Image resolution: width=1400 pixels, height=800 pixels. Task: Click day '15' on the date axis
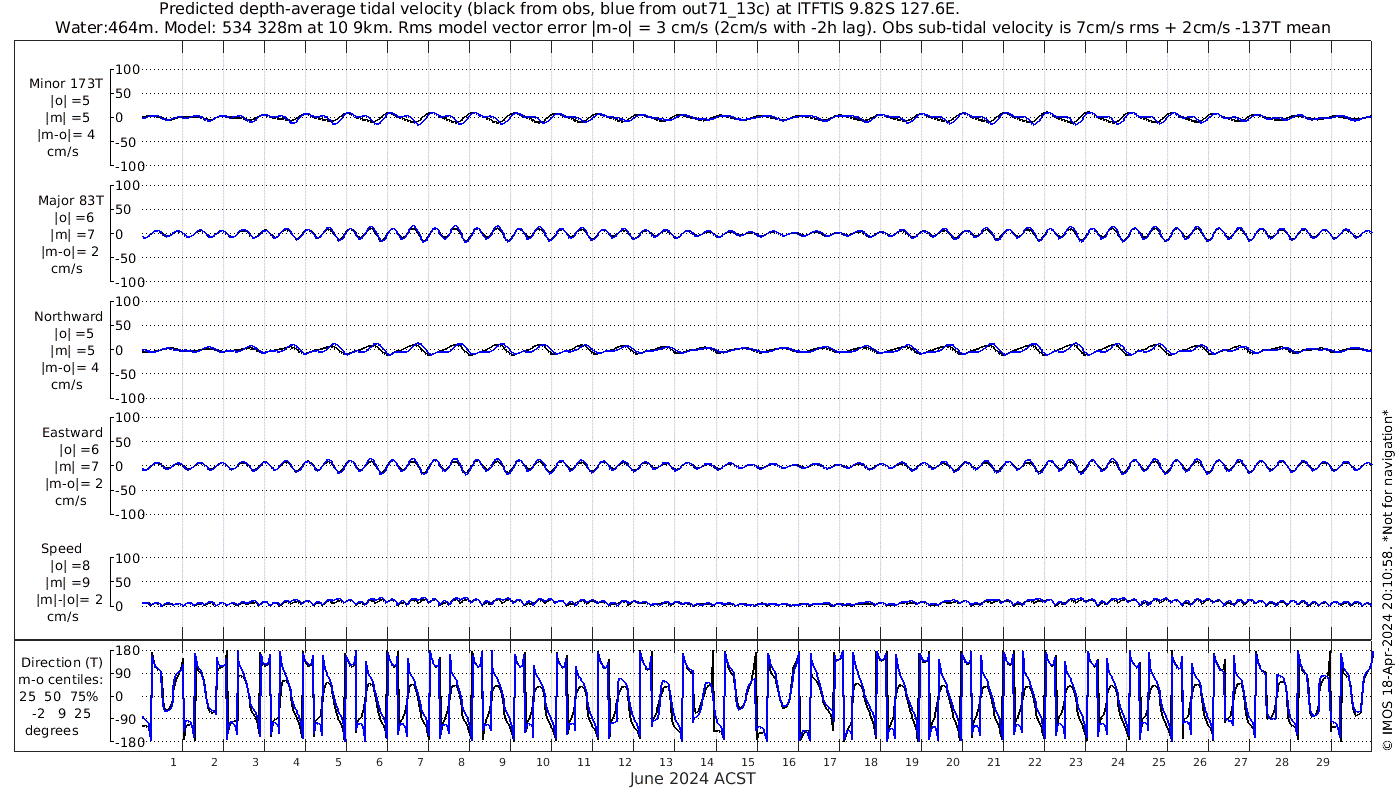748,761
